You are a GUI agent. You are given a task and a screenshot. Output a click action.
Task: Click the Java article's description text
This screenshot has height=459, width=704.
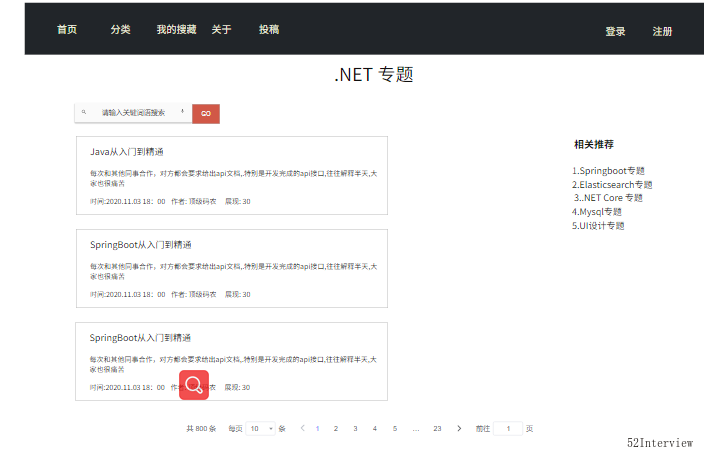point(233,178)
